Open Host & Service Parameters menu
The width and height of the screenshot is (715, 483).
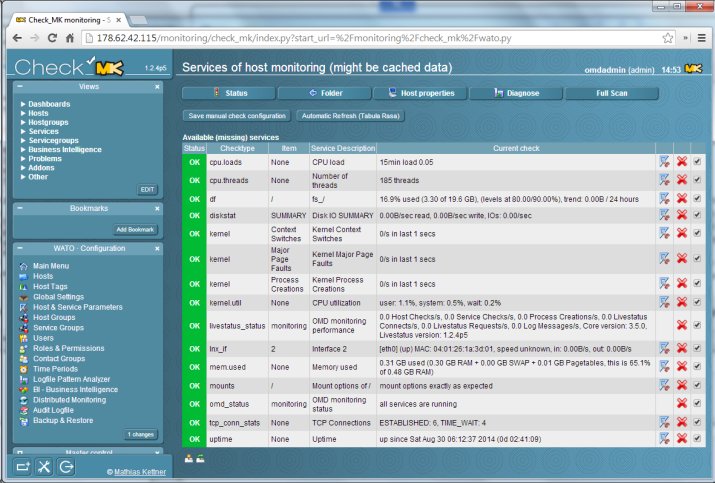(78, 307)
